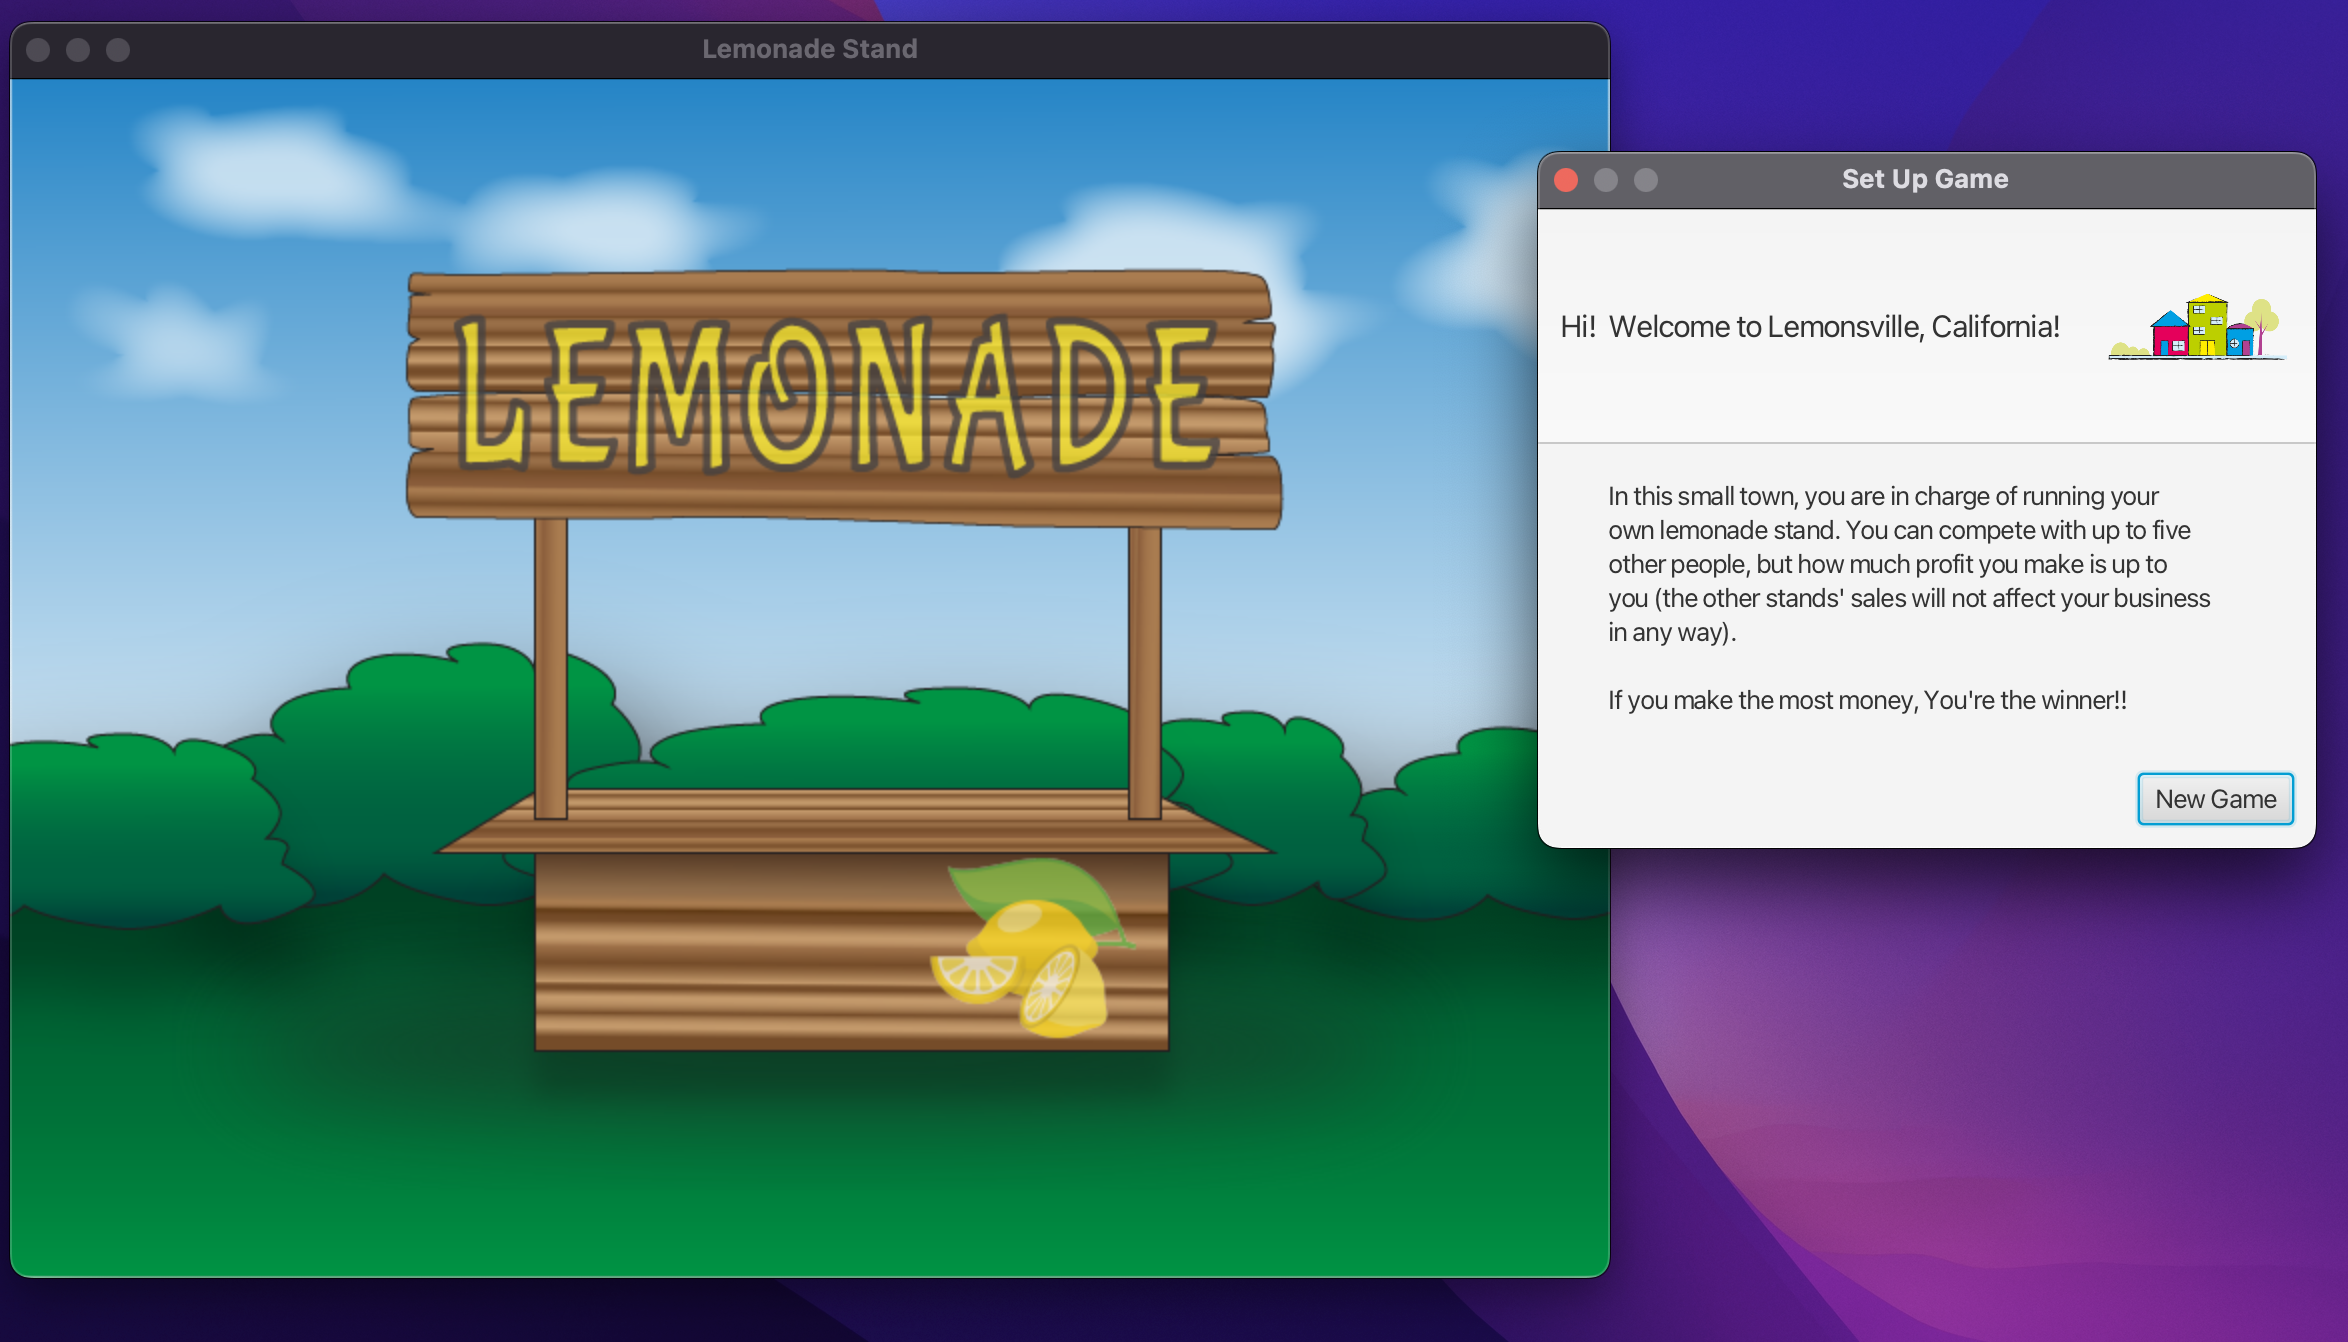Click the New Game button
The width and height of the screenshot is (2348, 1342).
(2215, 799)
